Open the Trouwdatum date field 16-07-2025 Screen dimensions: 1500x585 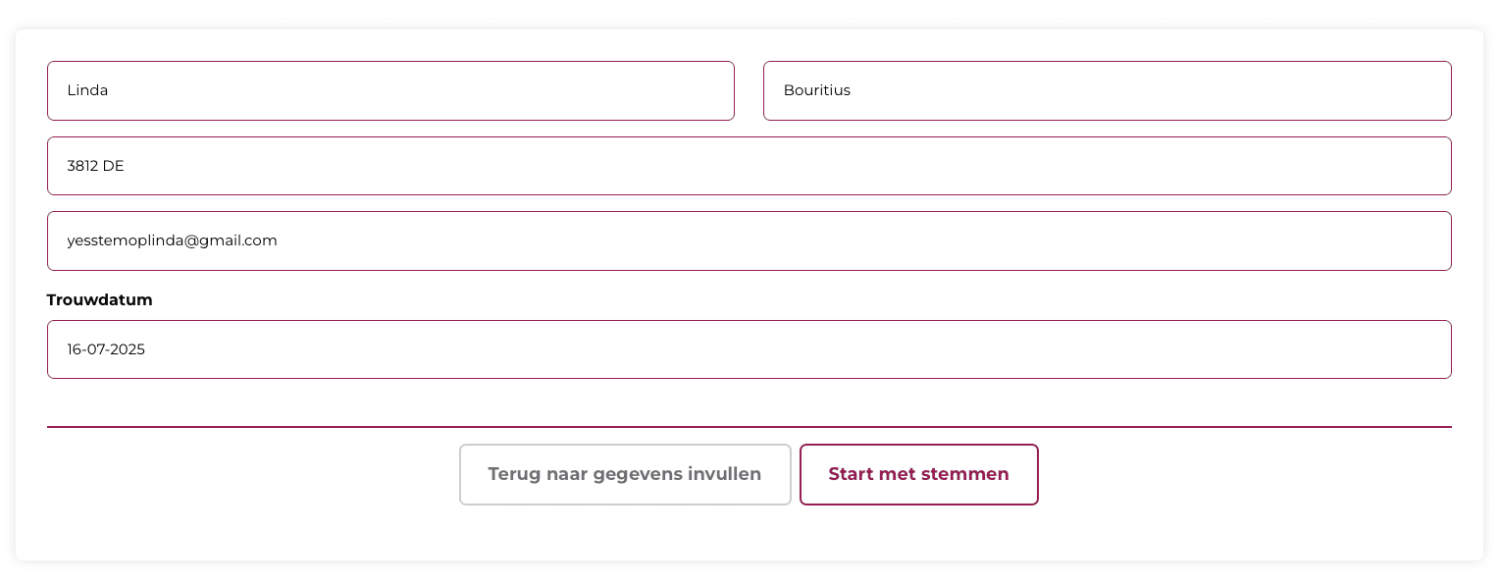749,350
